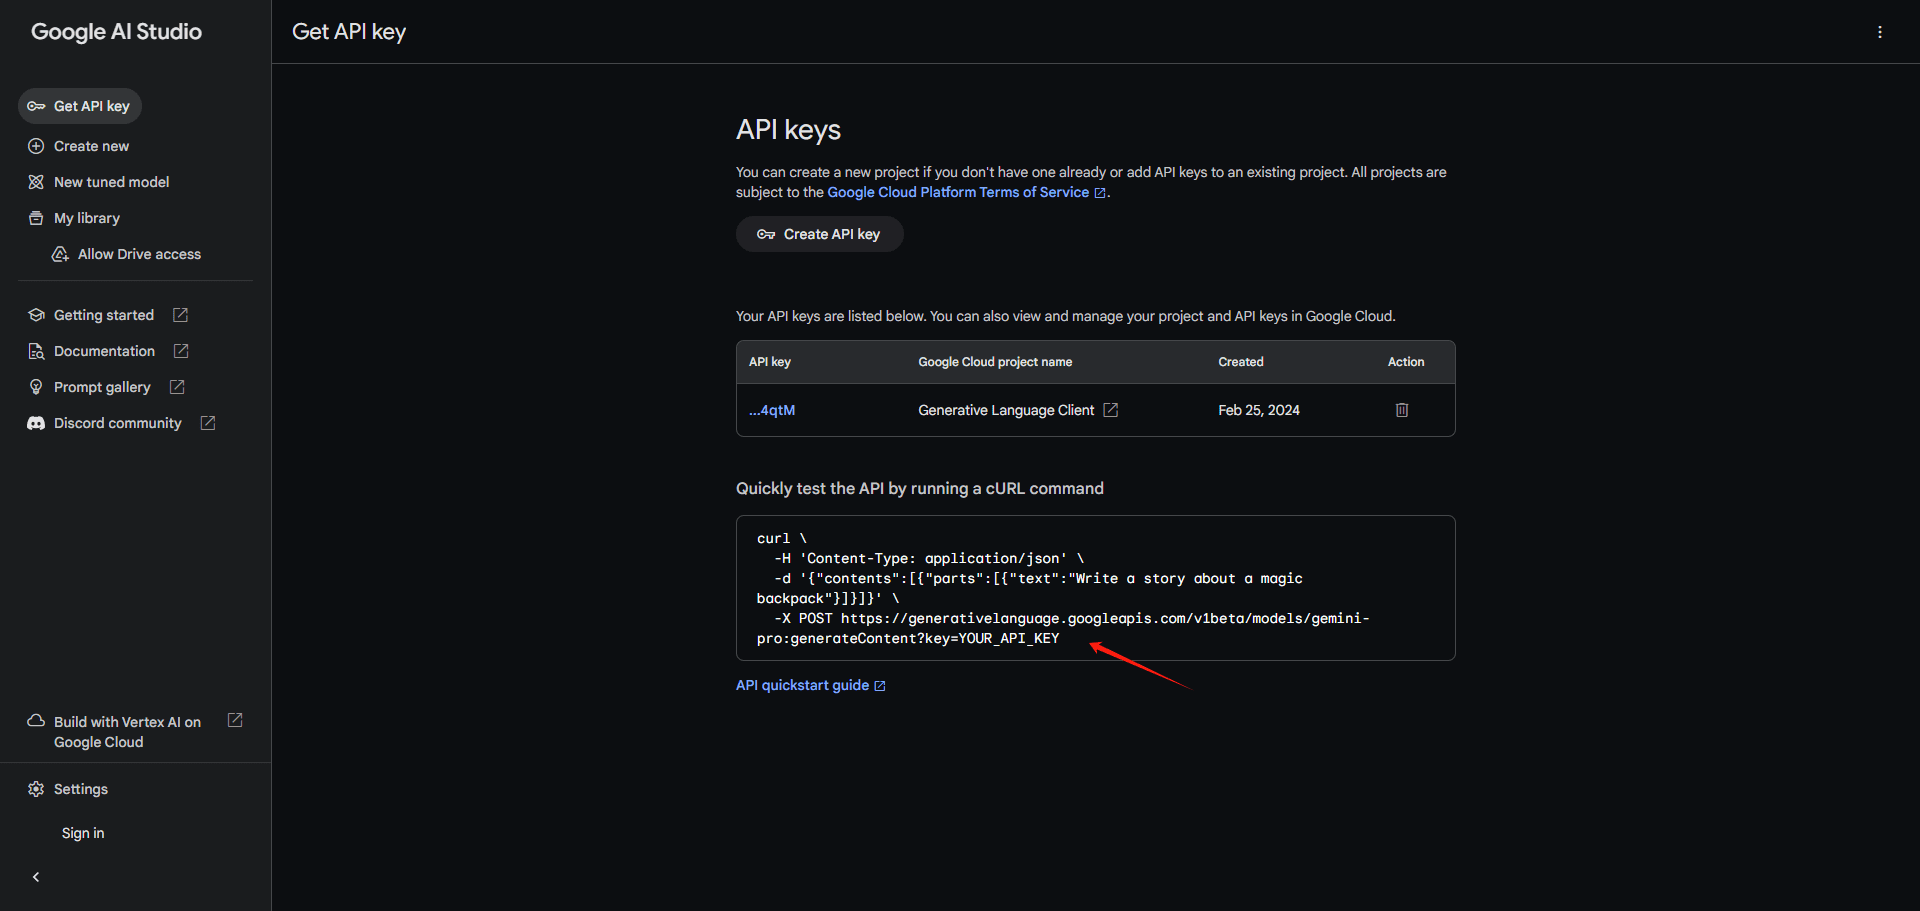The width and height of the screenshot is (1920, 911).
Task: Click the Quickly test the API heading
Action: (x=920, y=488)
